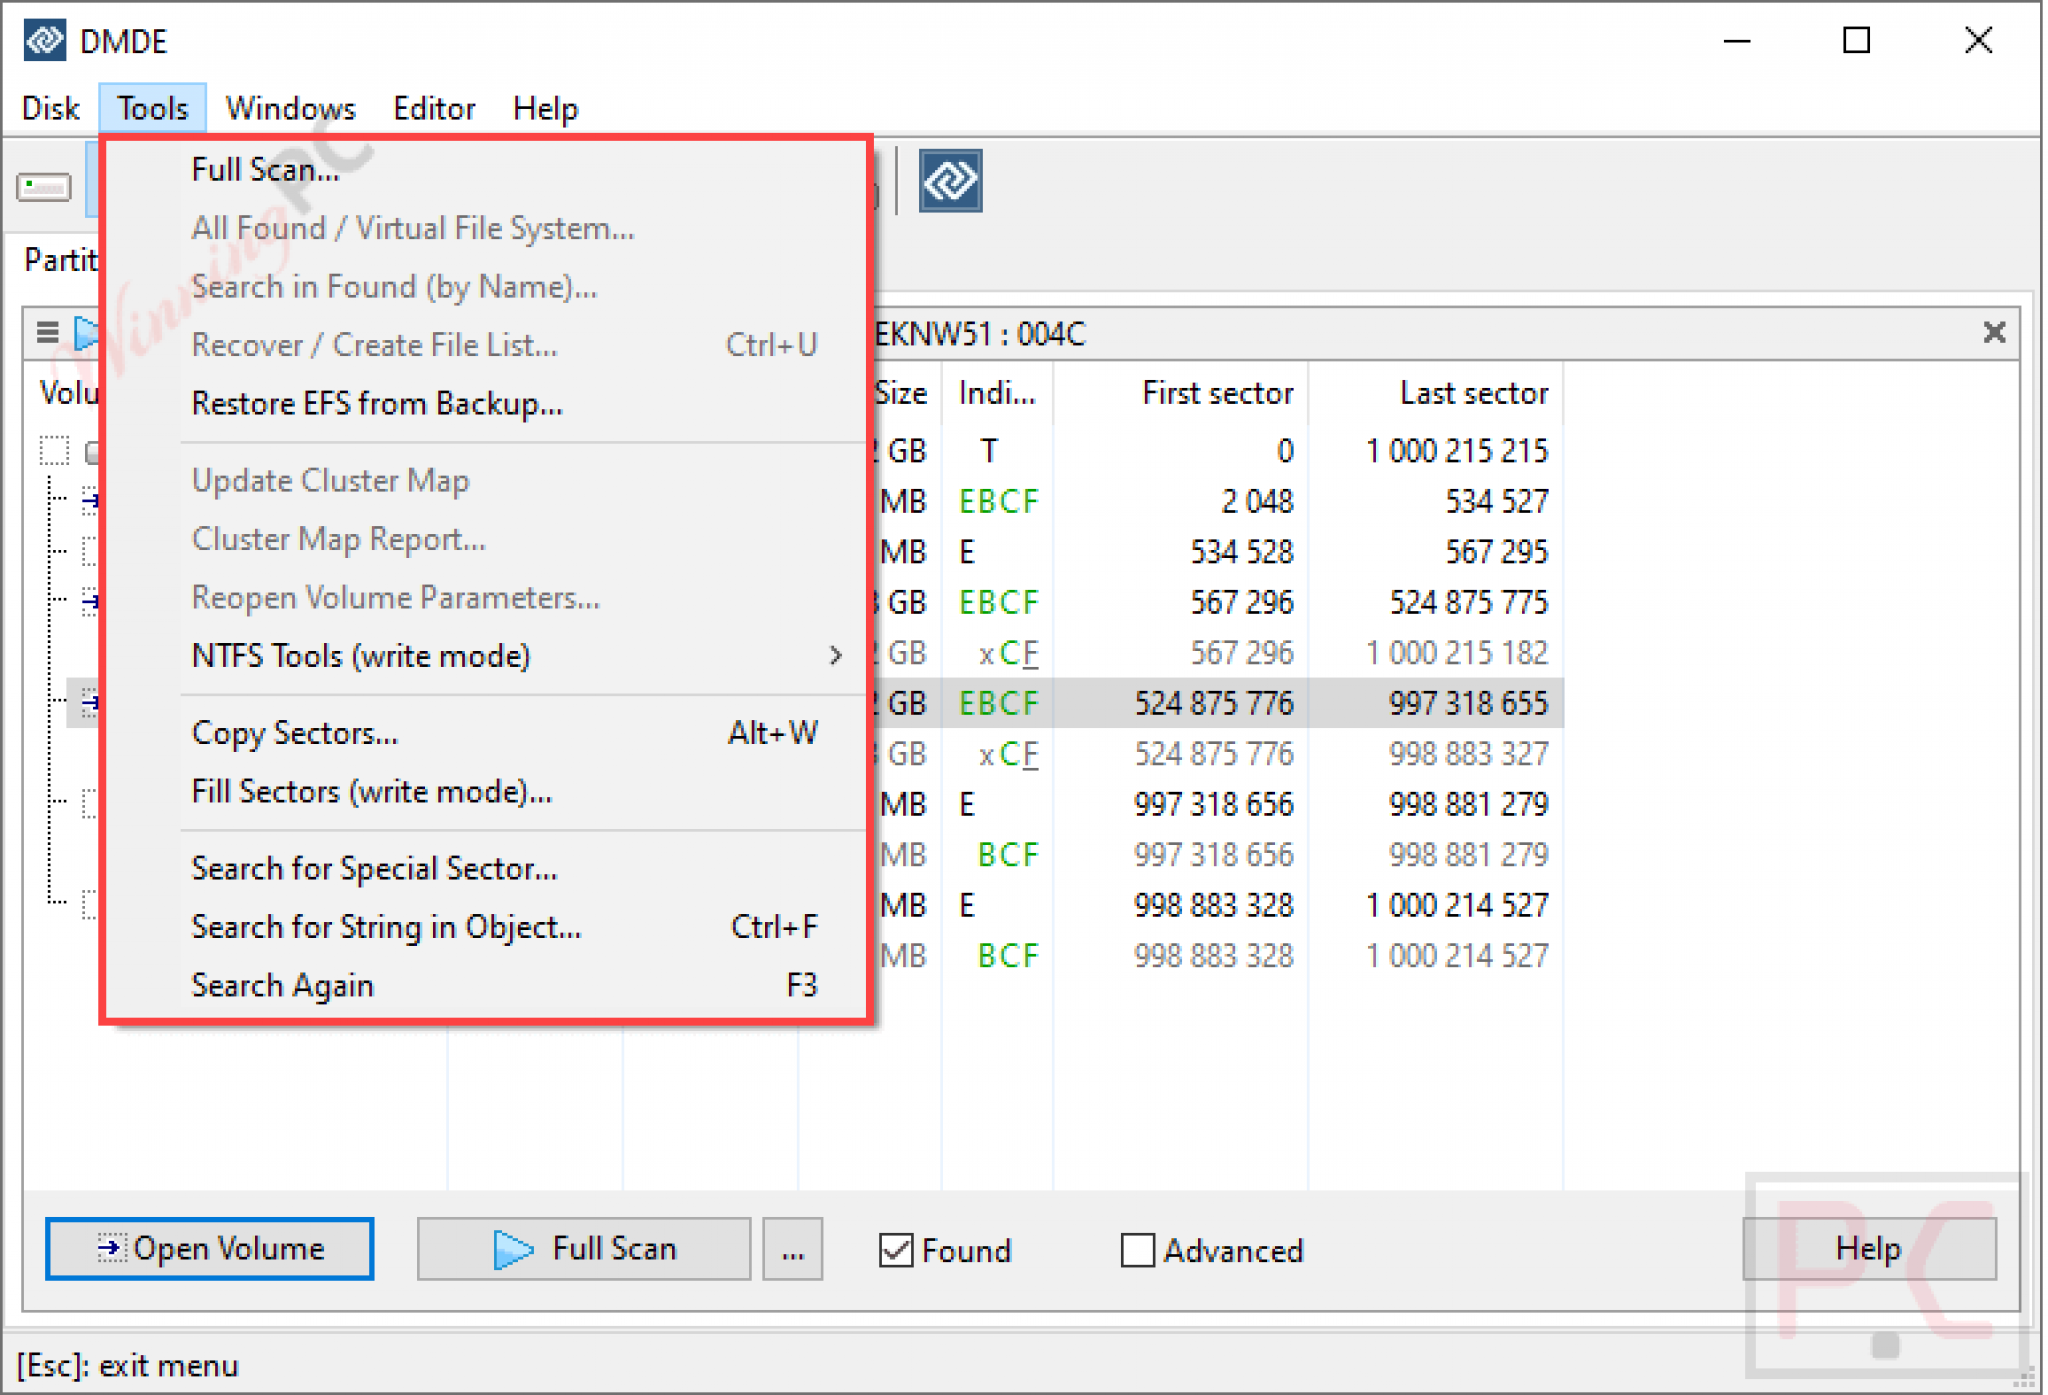Close the partitions panel with the X
Screen dimensions: 2048x1395
coord(1994,332)
